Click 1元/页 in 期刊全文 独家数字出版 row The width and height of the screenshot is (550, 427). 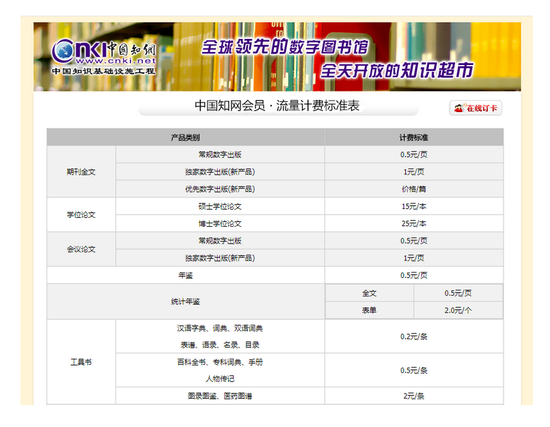coord(414,172)
